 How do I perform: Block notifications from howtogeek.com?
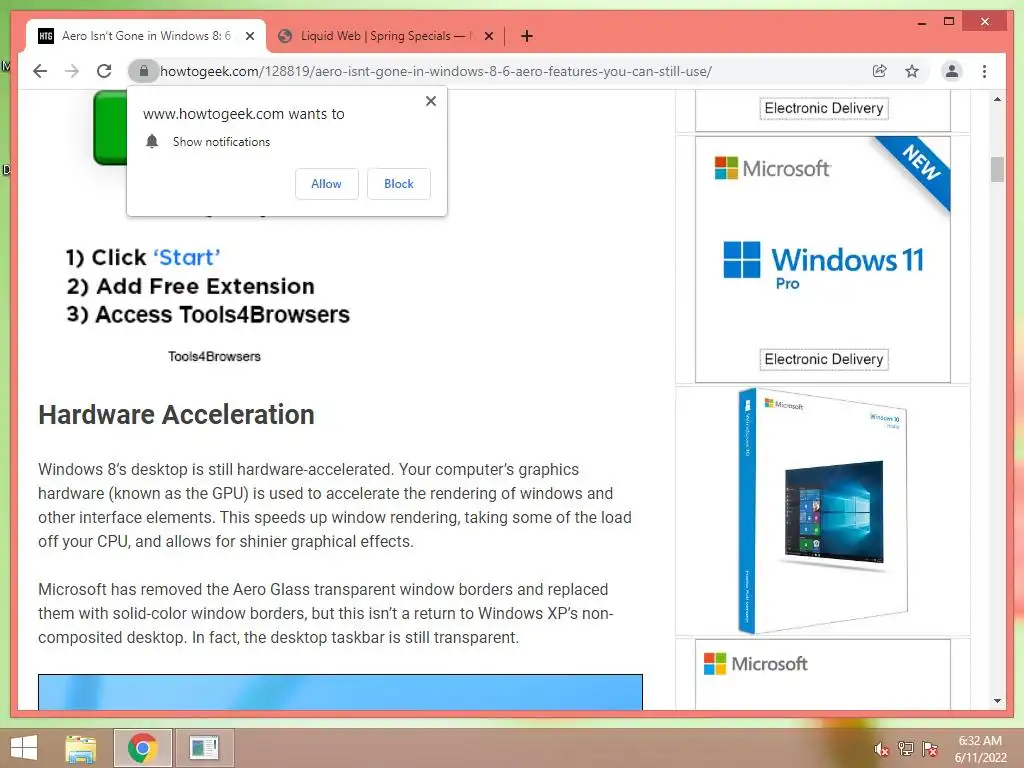click(398, 184)
